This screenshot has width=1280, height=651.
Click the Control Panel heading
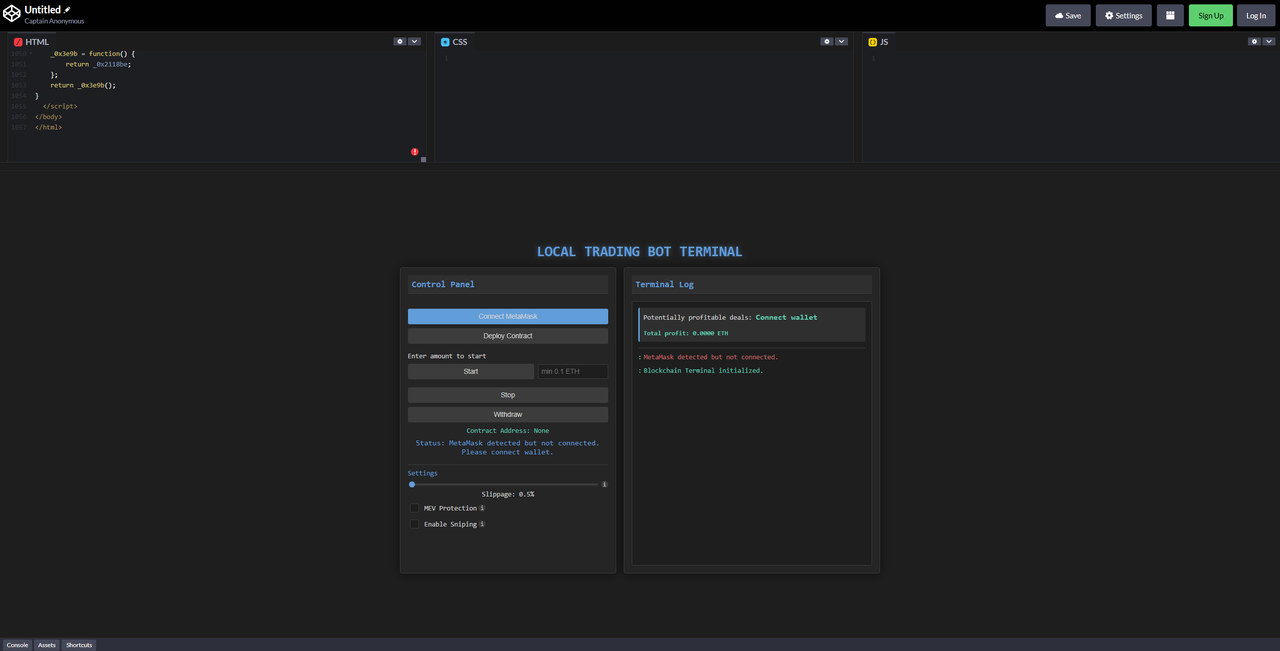pyautogui.click(x=443, y=284)
